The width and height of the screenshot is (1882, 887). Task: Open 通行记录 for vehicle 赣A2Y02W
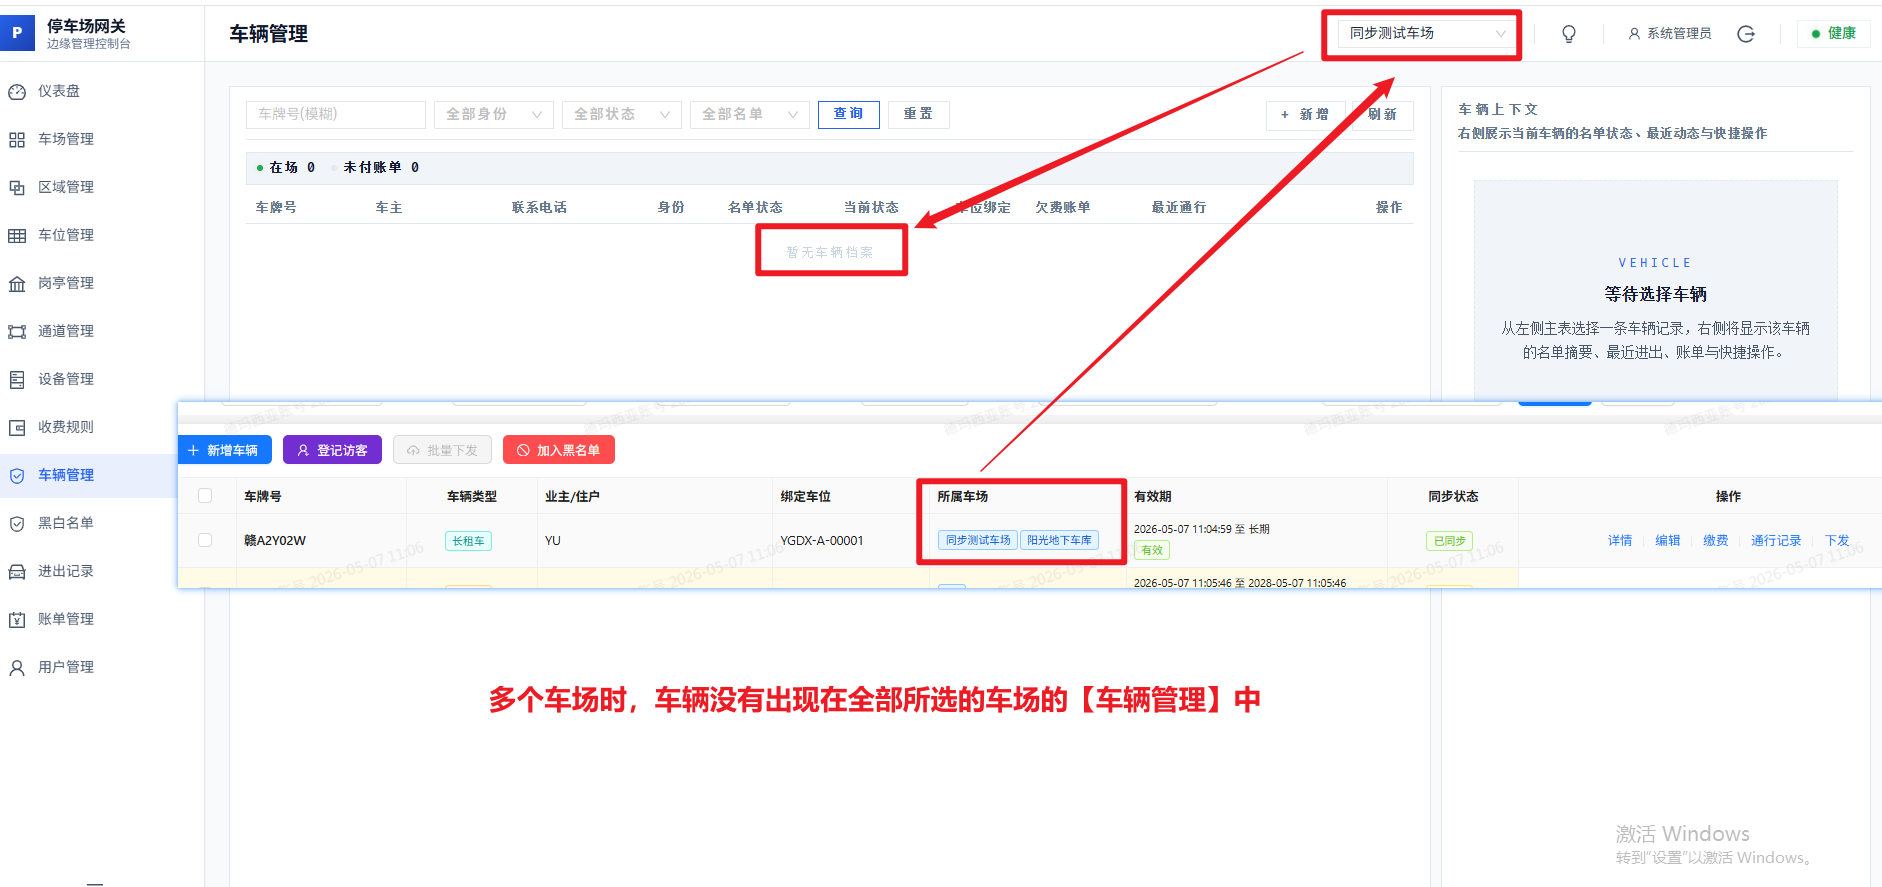[x=1776, y=540]
